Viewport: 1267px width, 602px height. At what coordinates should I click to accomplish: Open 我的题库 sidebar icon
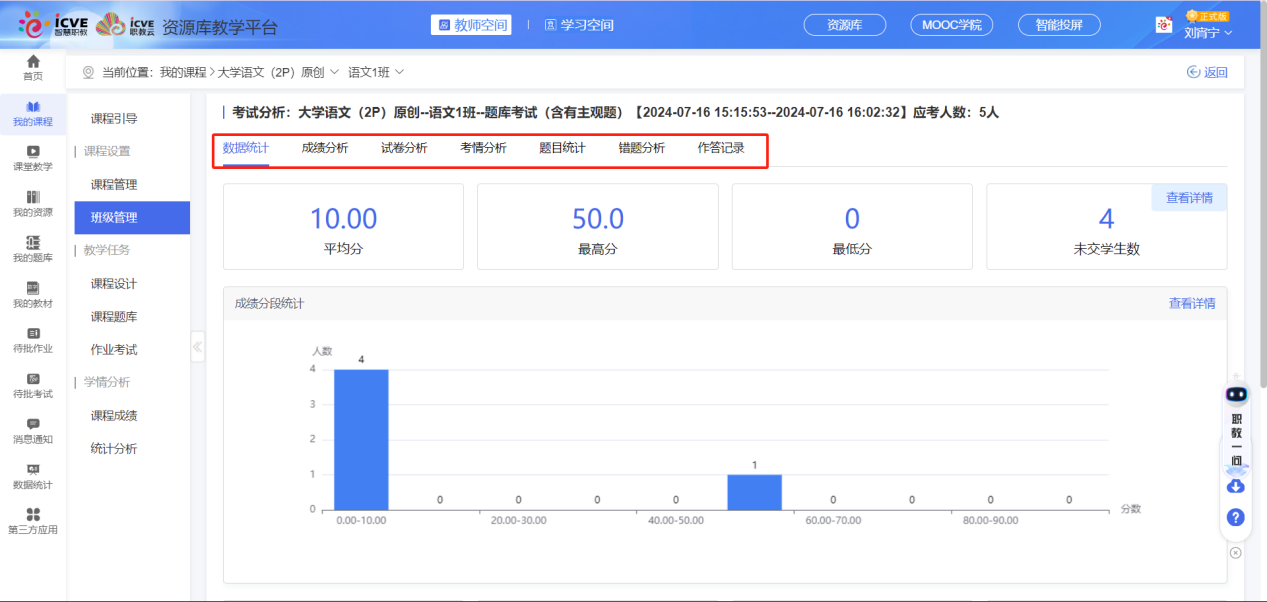(33, 243)
